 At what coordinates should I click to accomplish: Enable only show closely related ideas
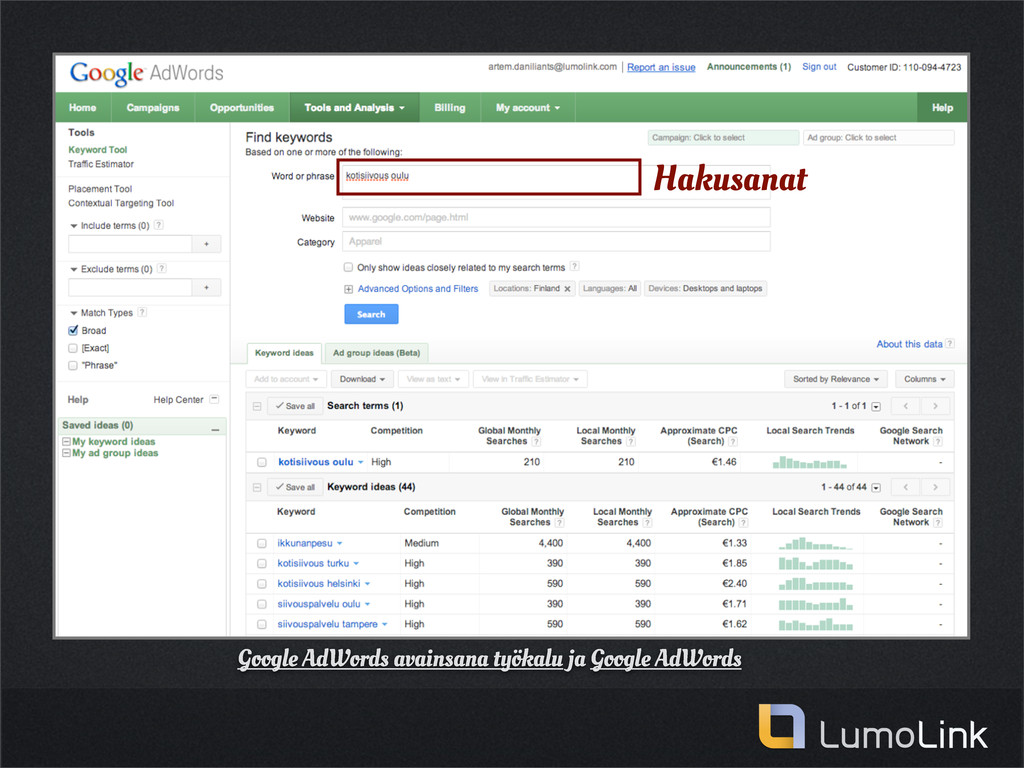pos(349,267)
